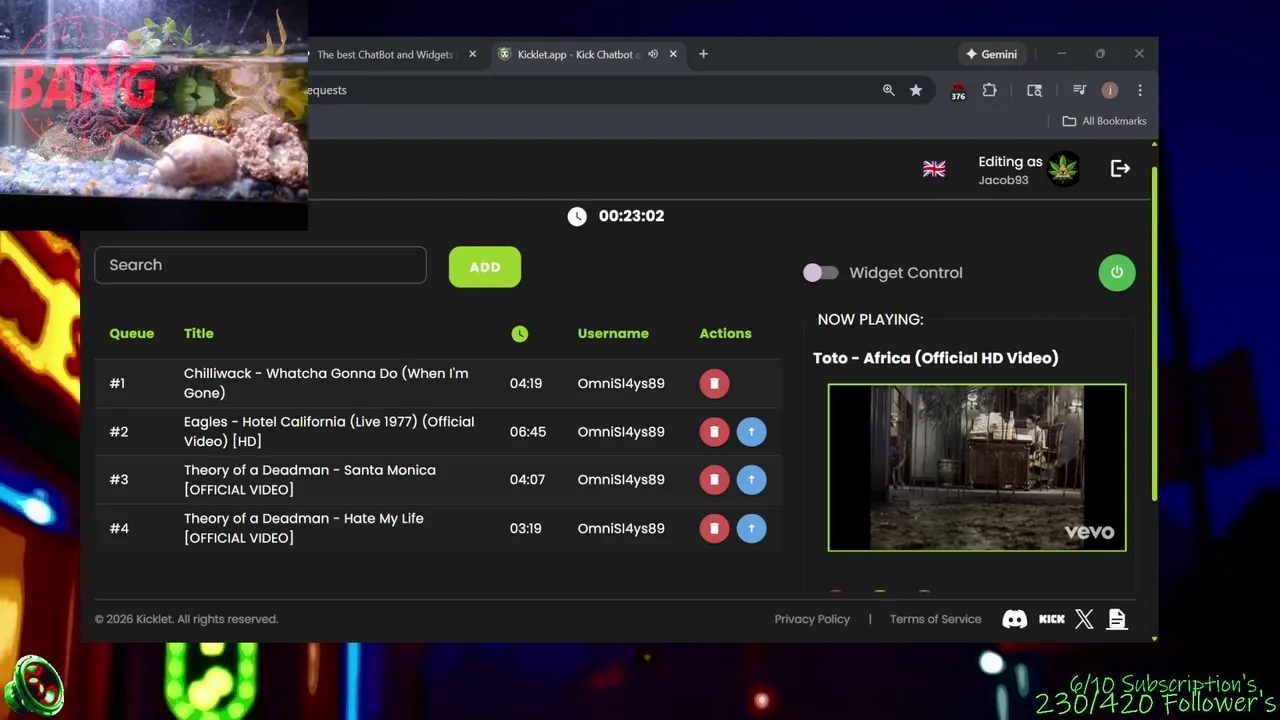Screen dimensions: 1280x720
Task: Click the 00:23:02 timer clock icon
Action: pos(577,216)
